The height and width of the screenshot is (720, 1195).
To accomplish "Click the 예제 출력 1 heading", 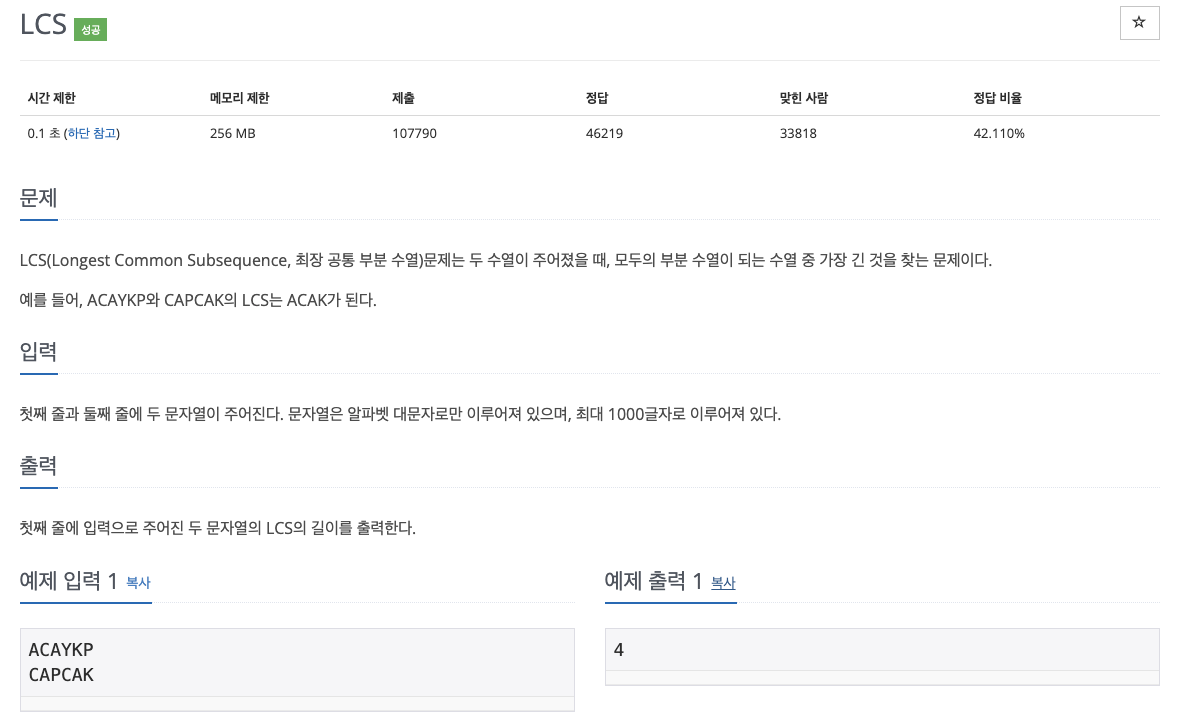I will click(654, 581).
